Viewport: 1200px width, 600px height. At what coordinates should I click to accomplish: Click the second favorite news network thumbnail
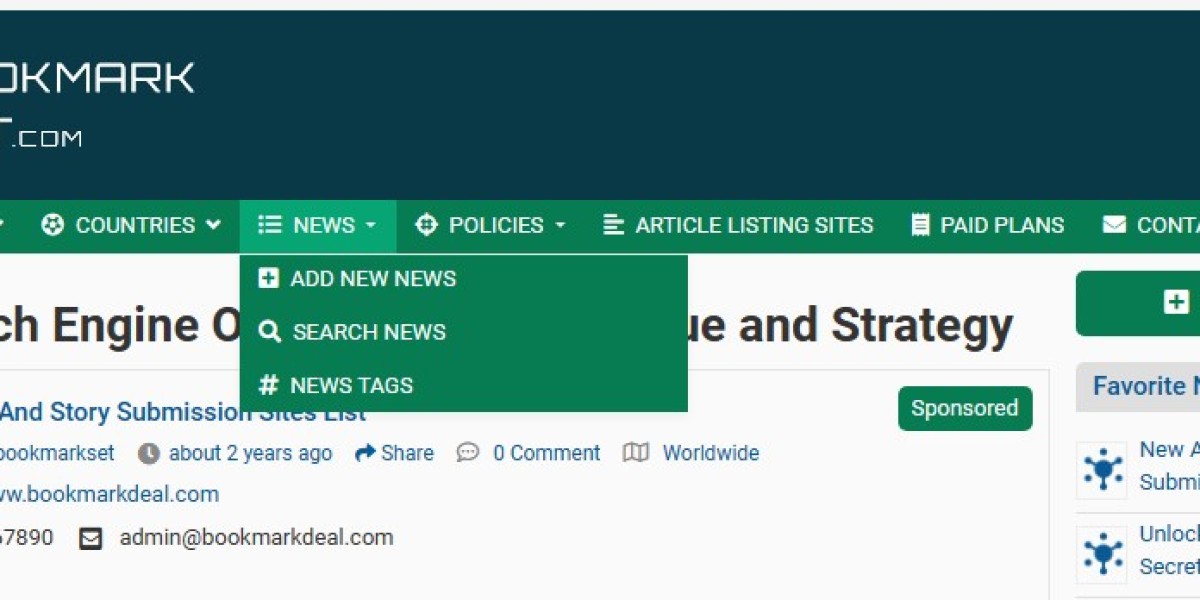[1102, 555]
